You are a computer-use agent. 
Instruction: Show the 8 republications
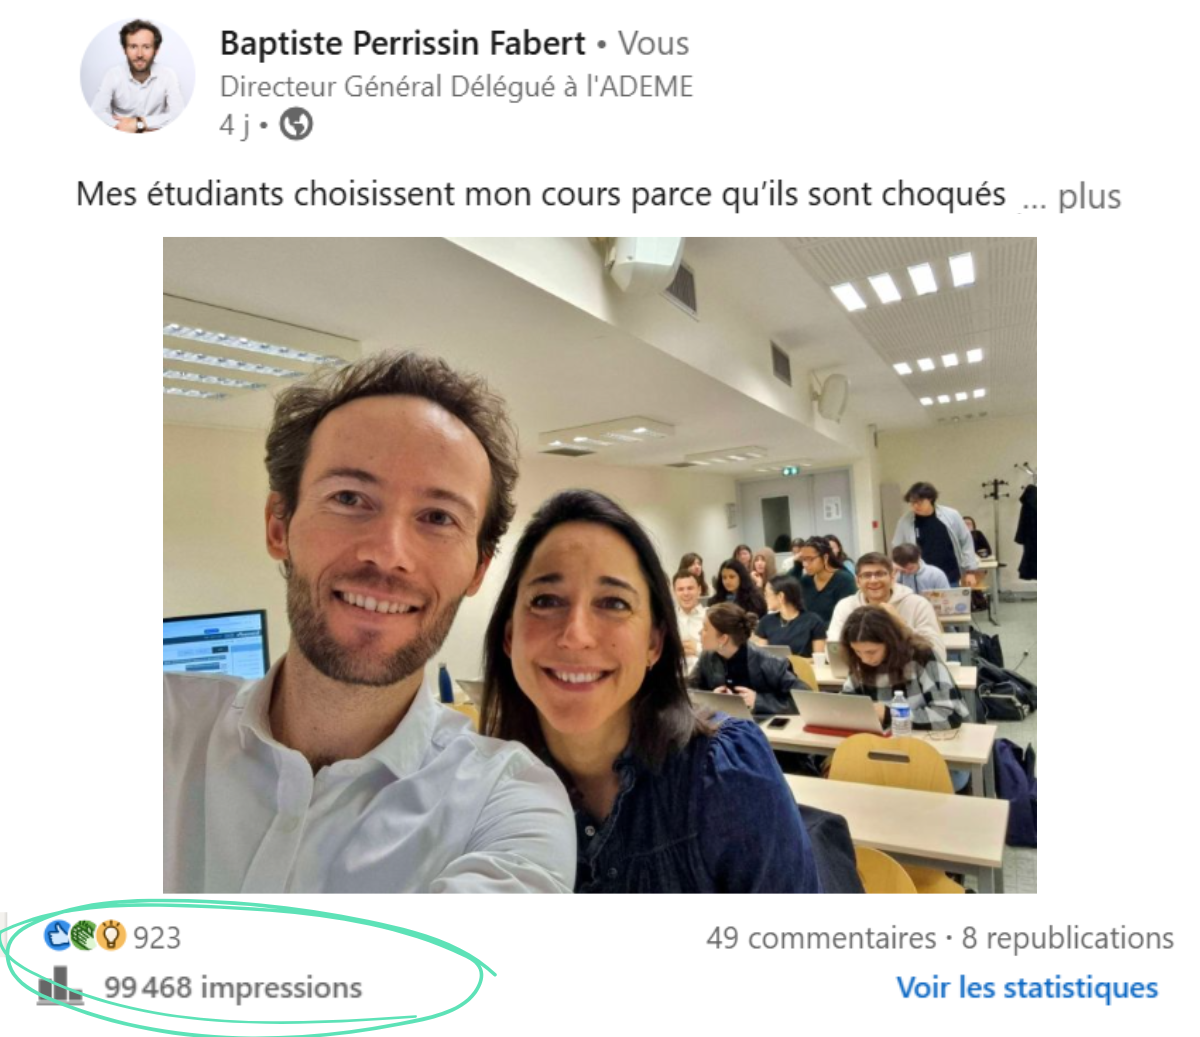[1067, 938]
